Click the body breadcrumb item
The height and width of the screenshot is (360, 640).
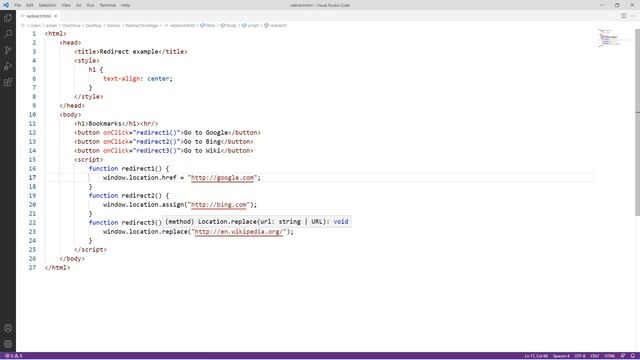point(229,25)
